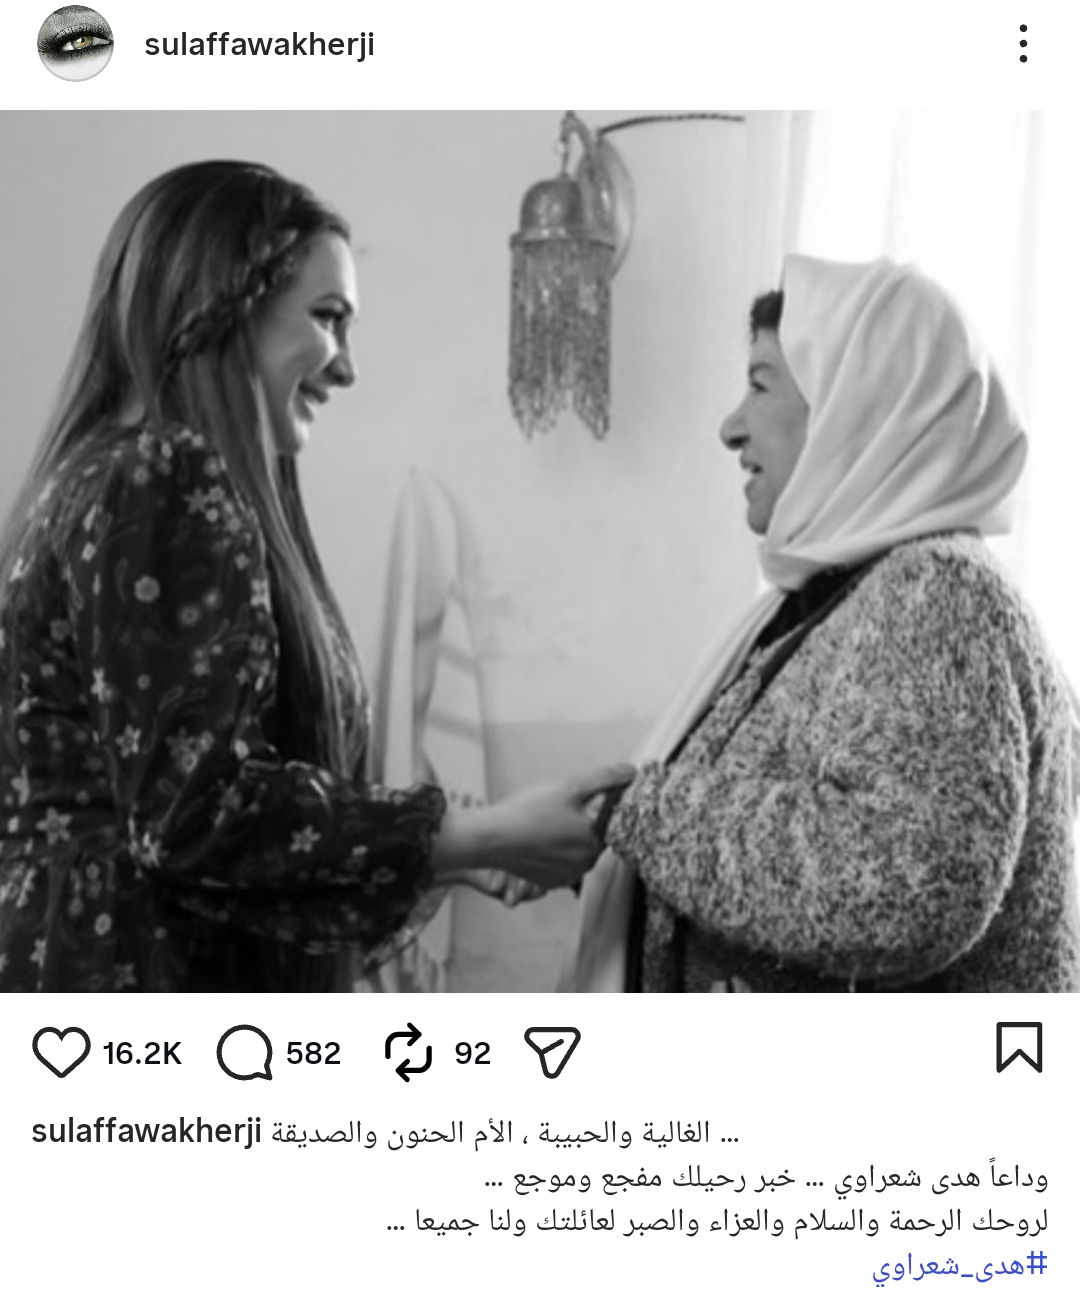Screen dimensions: 1080x1299
Task: Open the three-dot more options menu
Action: pos(1023,44)
